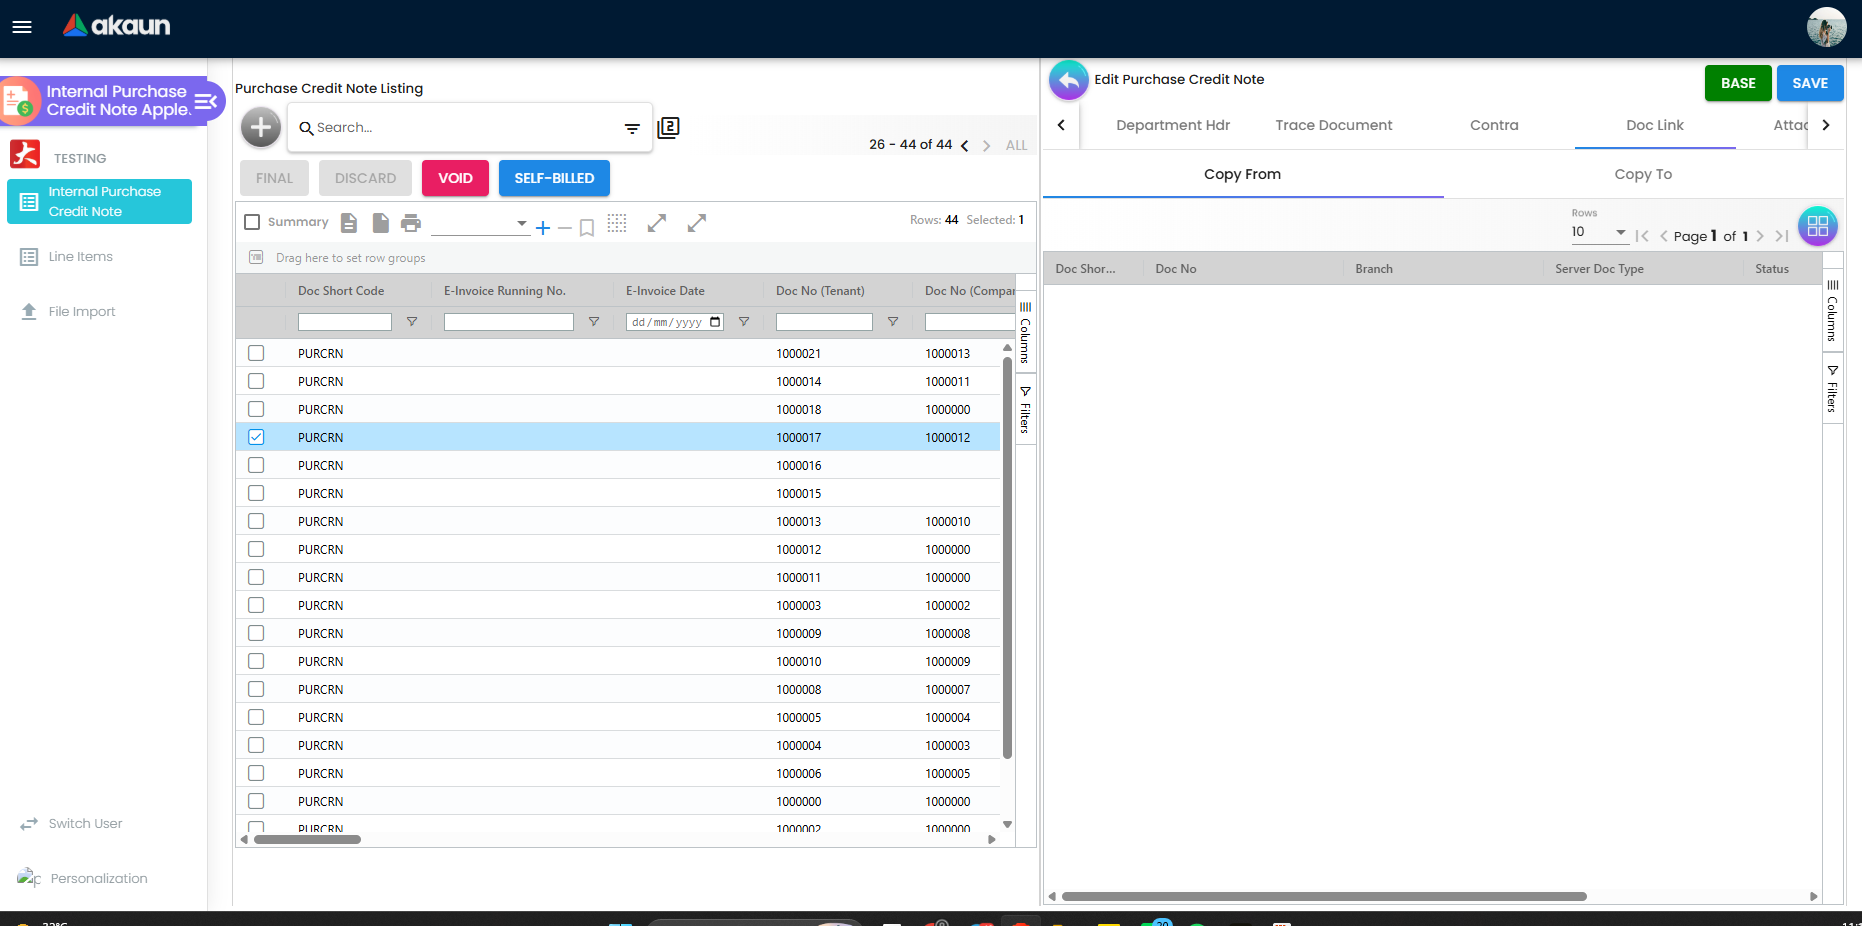This screenshot has height=926, width=1862.
Task: Open the purple grid view button
Action: [1818, 226]
